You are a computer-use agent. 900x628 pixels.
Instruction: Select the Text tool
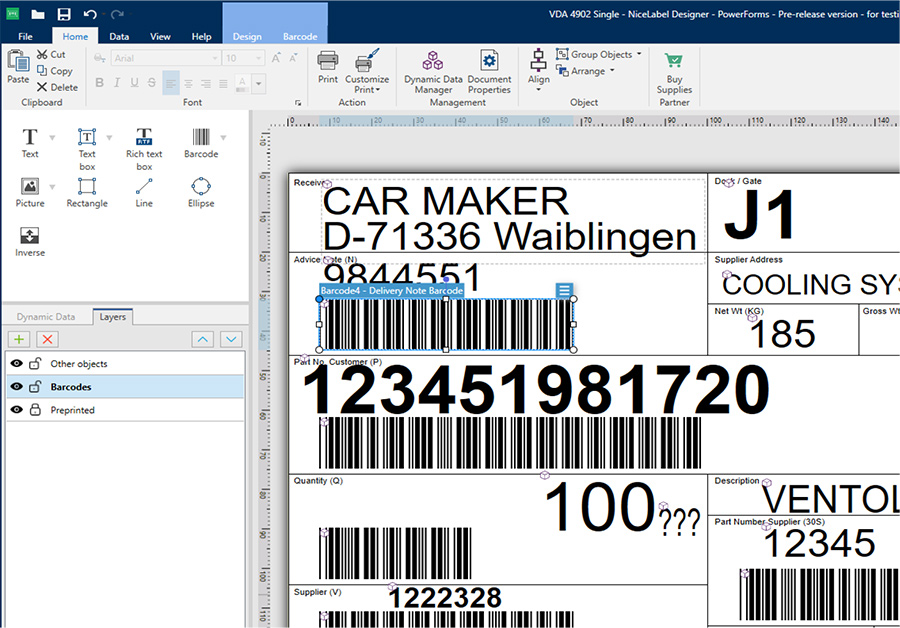(30, 143)
